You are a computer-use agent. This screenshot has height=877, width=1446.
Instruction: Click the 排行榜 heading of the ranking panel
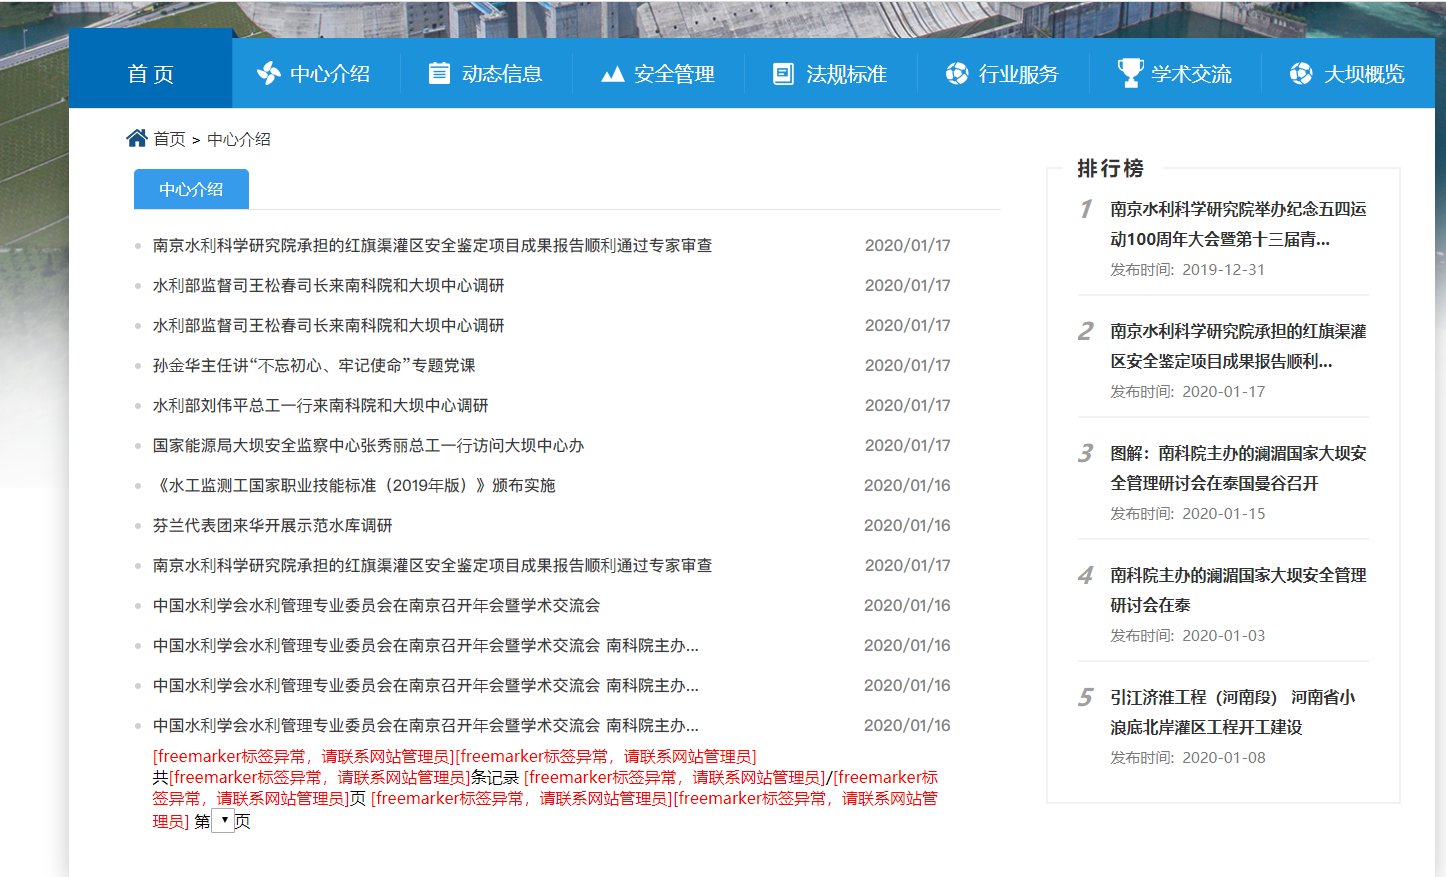(1110, 168)
